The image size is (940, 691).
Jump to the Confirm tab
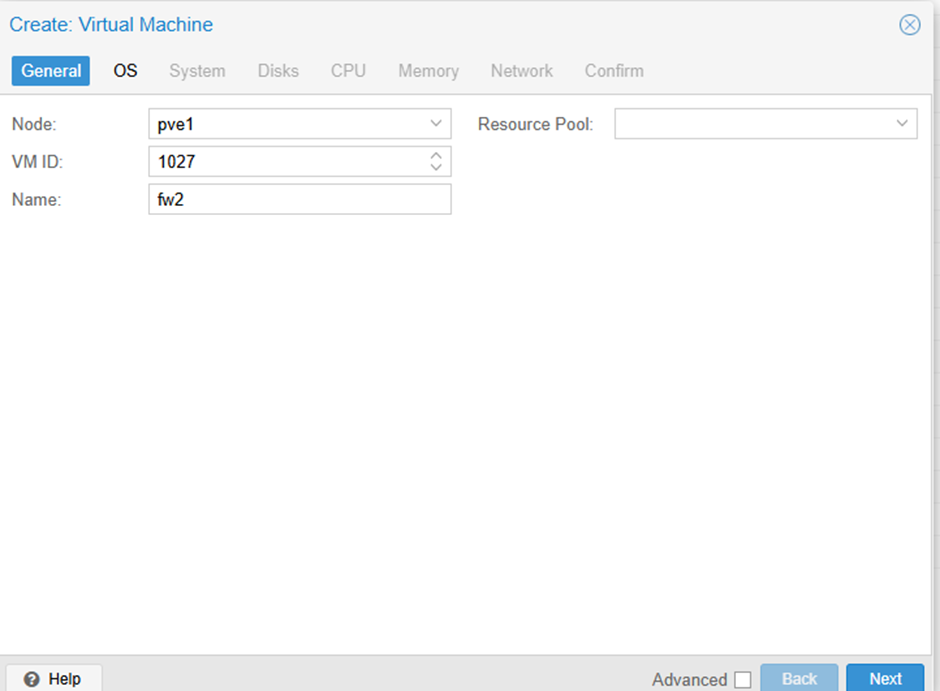point(614,71)
